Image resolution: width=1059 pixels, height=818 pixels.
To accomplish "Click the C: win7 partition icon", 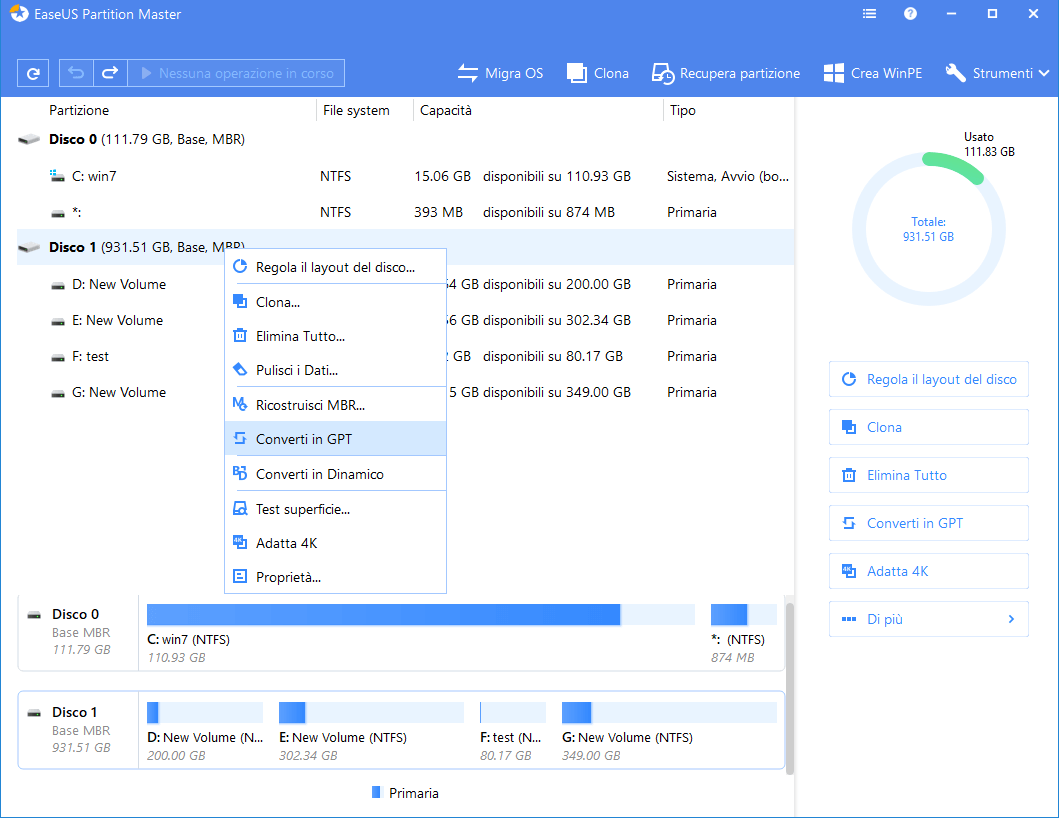I will tap(57, 176).
